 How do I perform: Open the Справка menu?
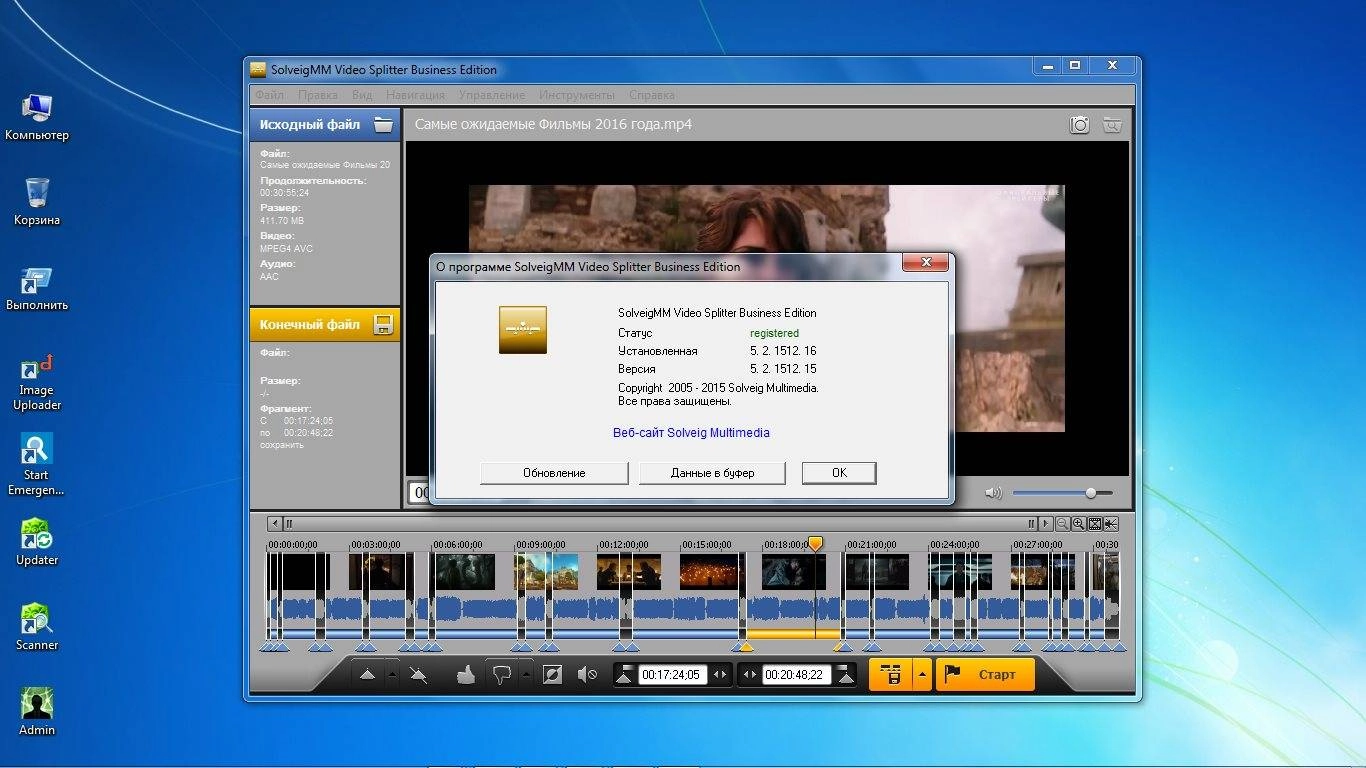(x=652, y=95)
